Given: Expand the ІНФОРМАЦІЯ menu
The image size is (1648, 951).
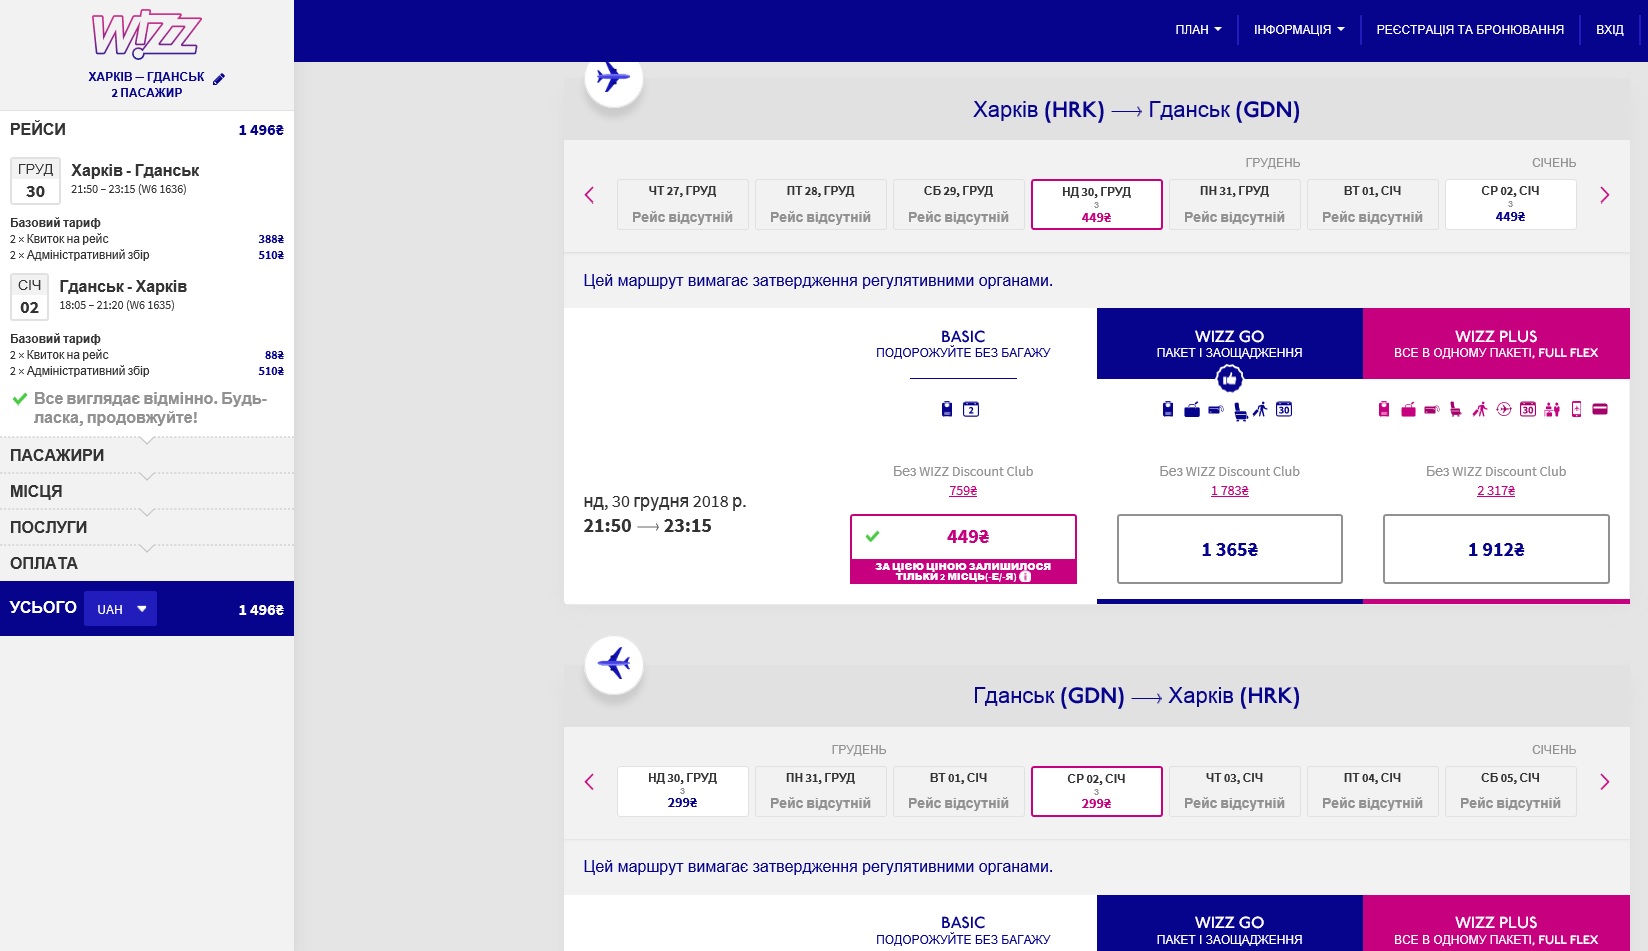Looking at the screenshot, I should 1298,30.
